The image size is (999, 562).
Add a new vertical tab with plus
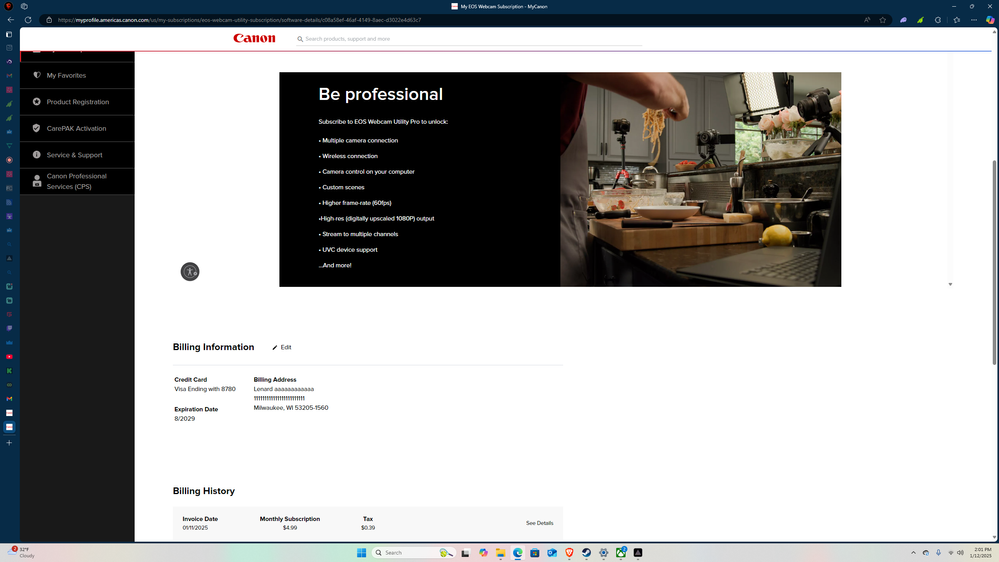pyautogui.click(x=9, y=442)
